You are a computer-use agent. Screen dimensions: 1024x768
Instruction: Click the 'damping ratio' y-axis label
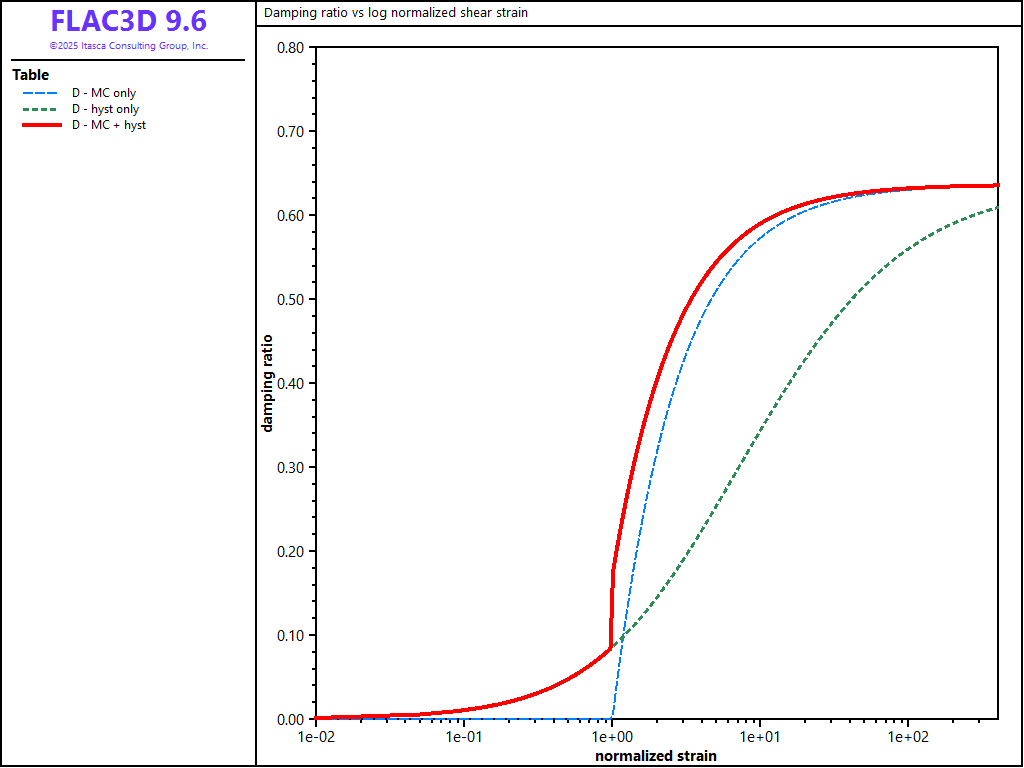[268, 383]
